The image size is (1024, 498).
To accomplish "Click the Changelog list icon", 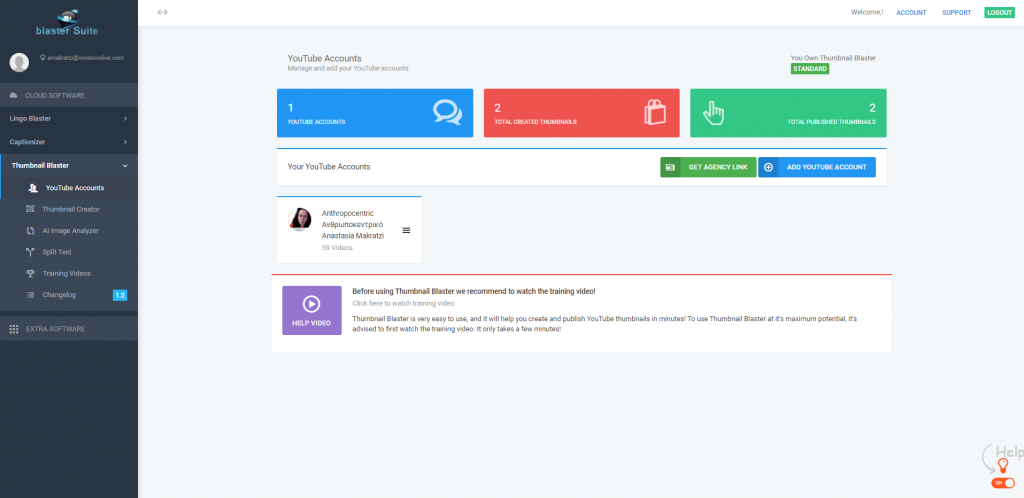I will pos(30,295).
